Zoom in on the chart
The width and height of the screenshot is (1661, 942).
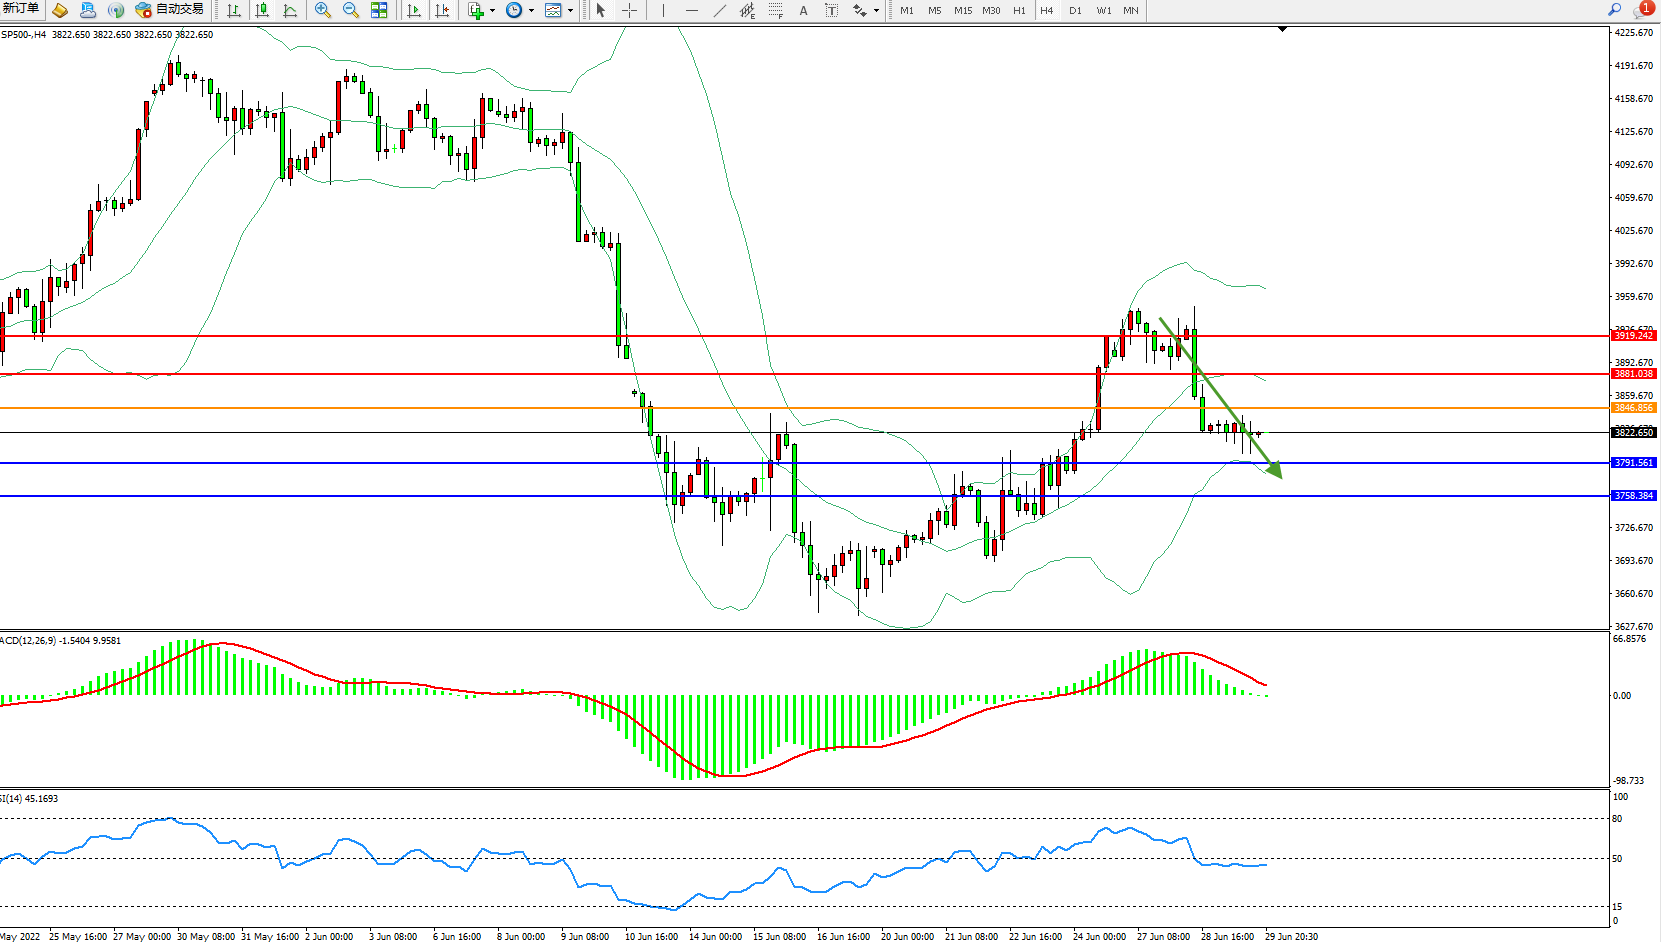tap(323, 10)
